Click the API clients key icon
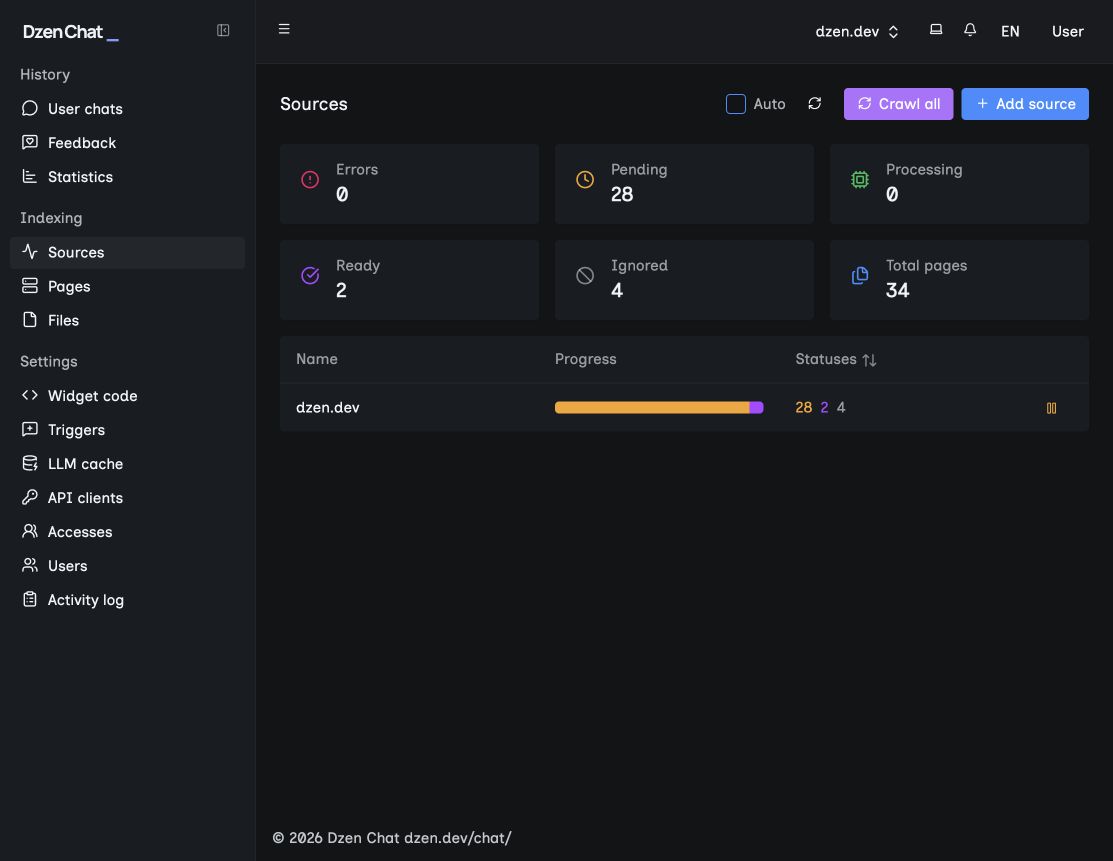1113x861 pixels. click(30, 498)
